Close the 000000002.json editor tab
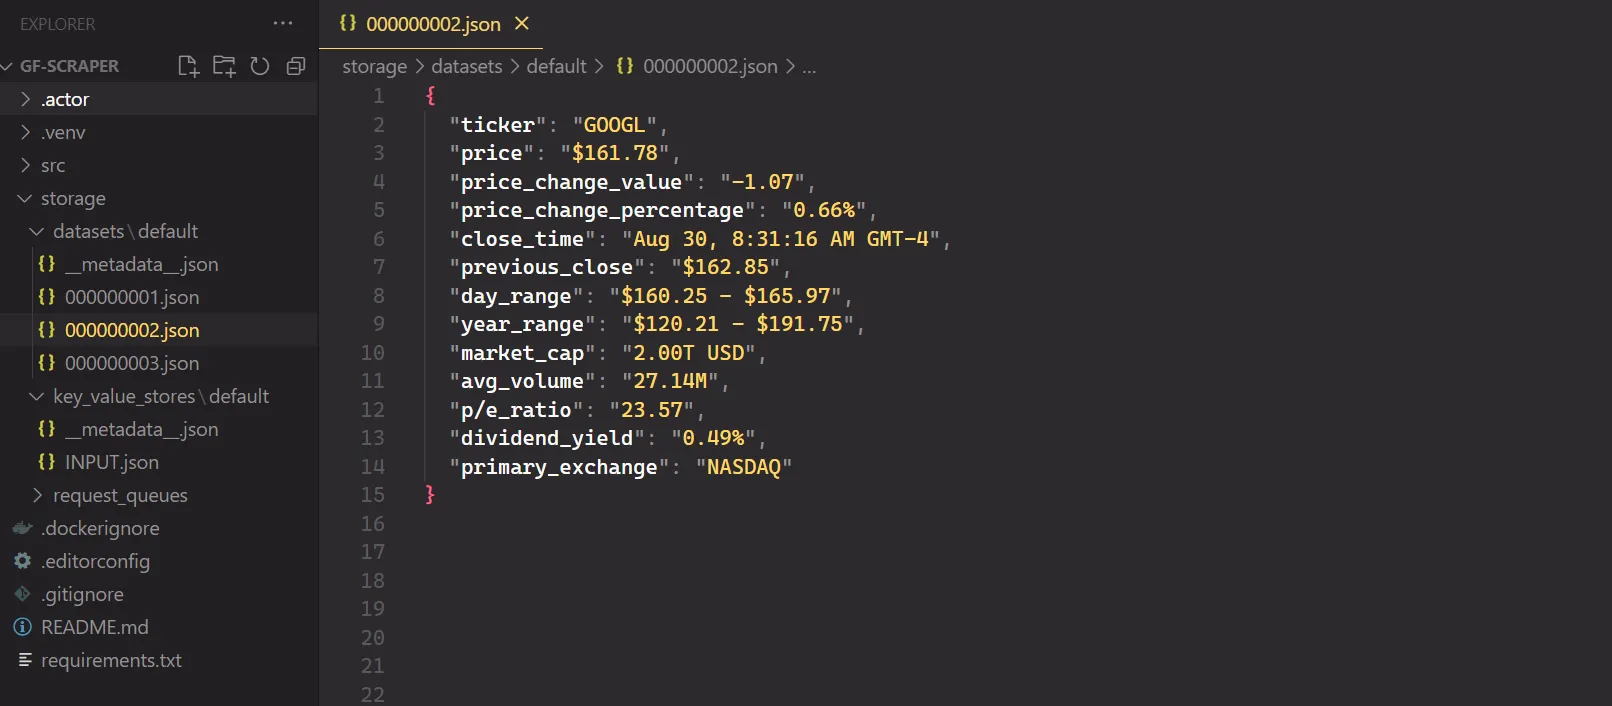 pos(522,23)
